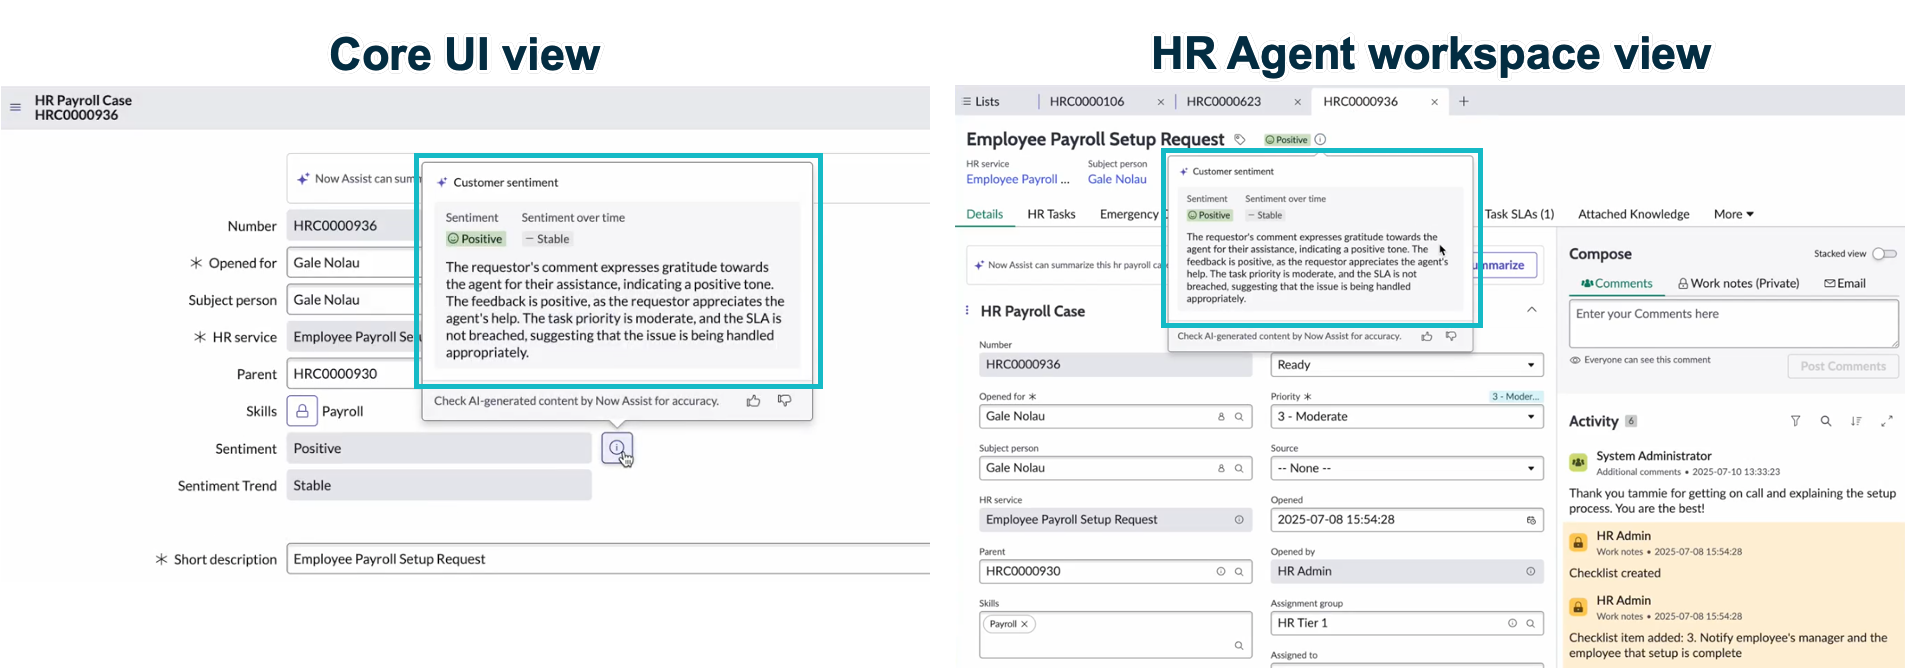The width and height of the screenshot is (1905, 668).
Task: Click thumbs down in workspace sentiment popup
Action: point(1451,336)
